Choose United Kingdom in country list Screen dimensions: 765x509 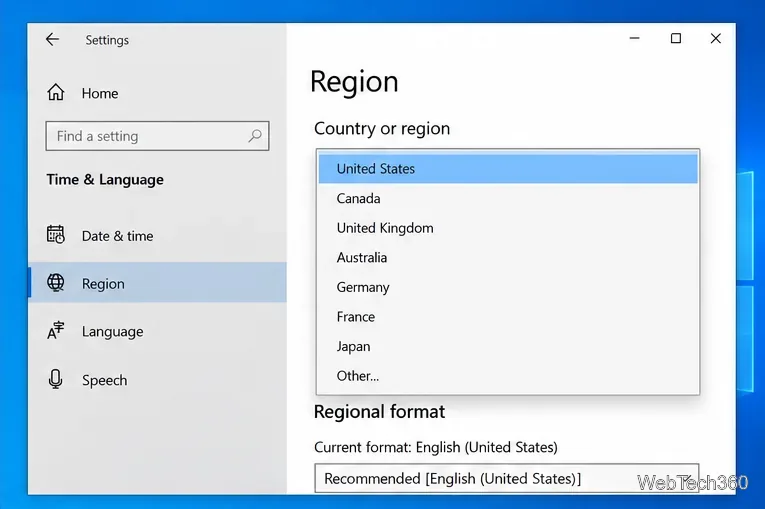click(508, 228)
